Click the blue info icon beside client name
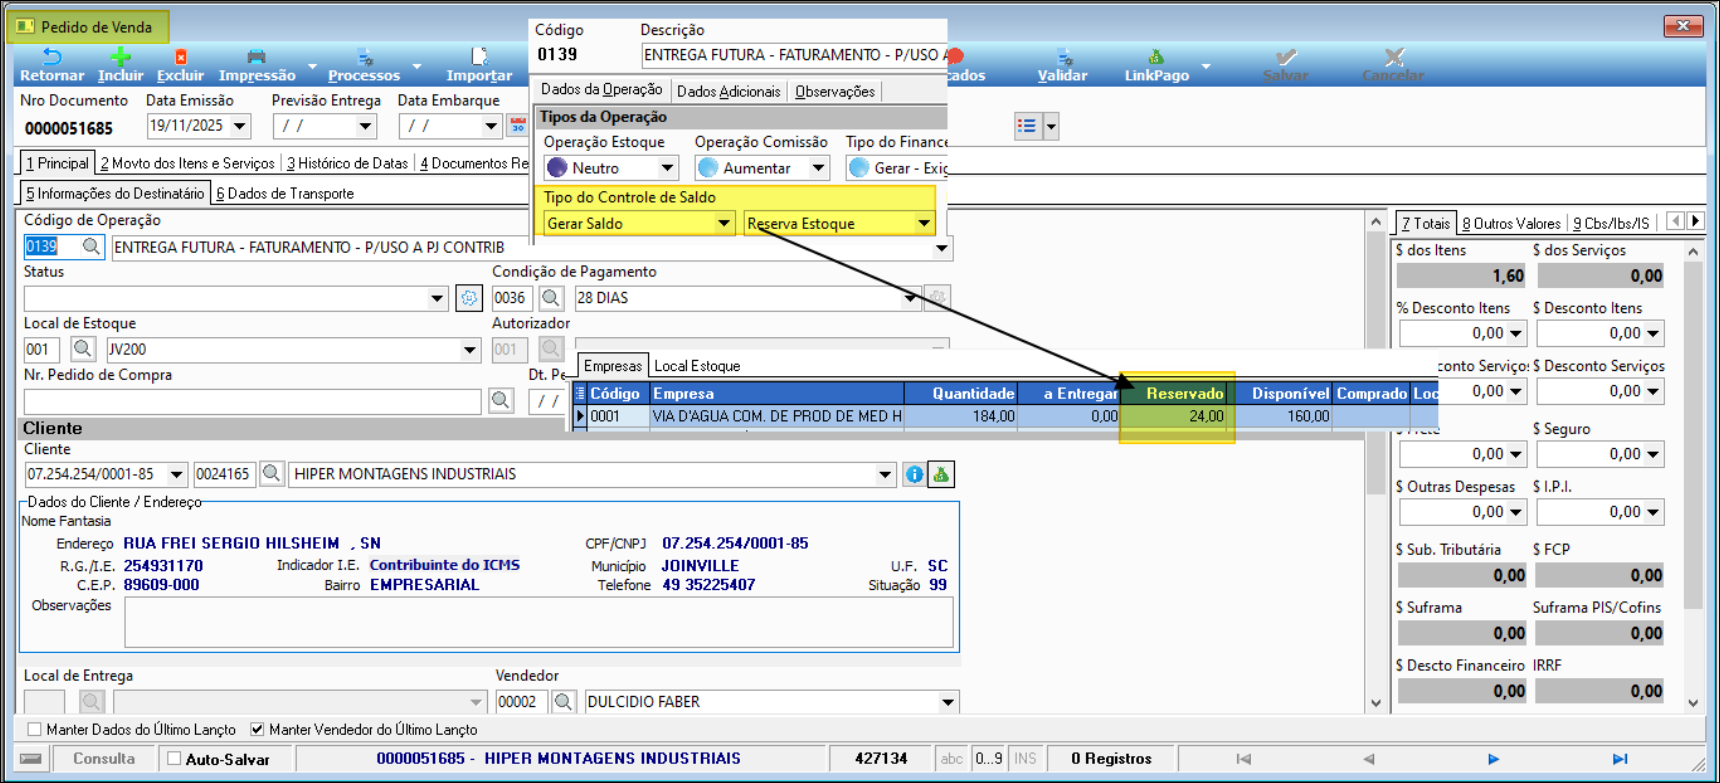1720x783 pixels. (x=914, y=474)
